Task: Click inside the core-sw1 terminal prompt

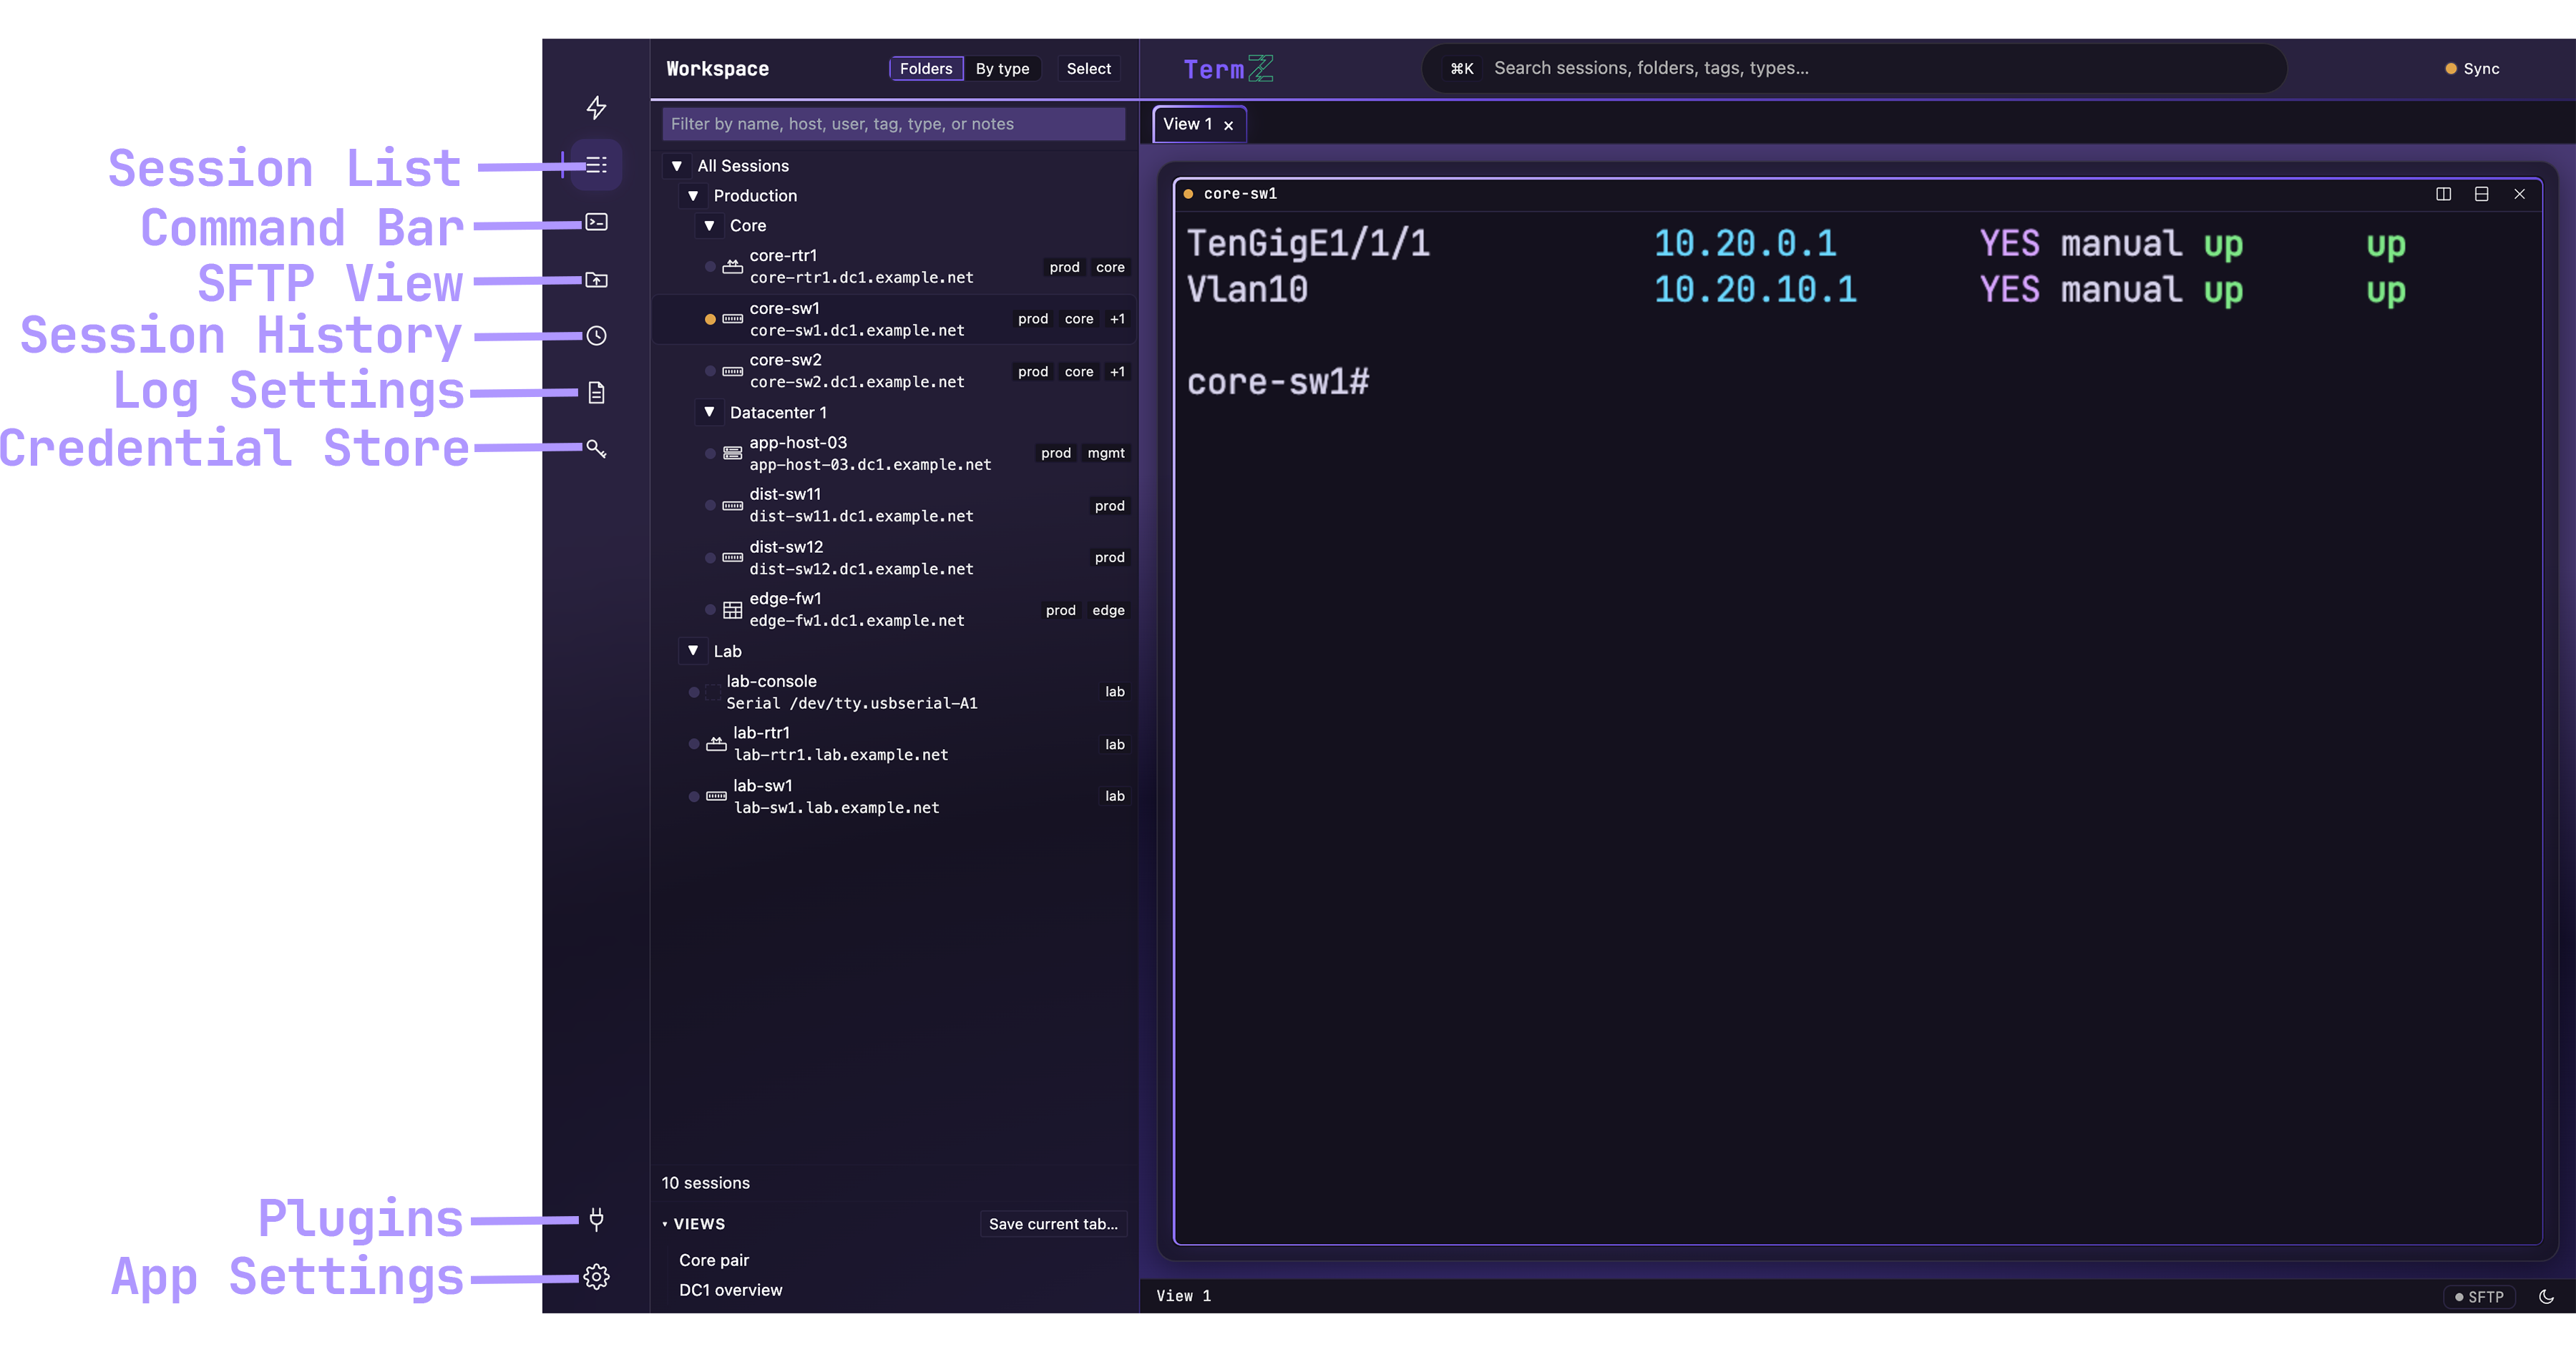Action: pos(1278,381)
